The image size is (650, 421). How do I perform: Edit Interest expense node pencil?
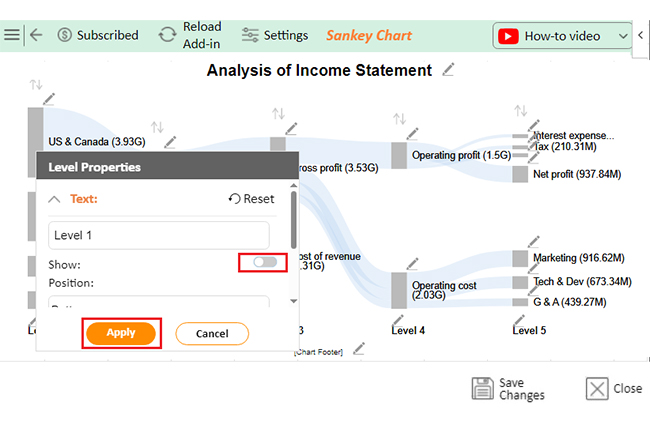pyautogui.click(x=534, y=125)
